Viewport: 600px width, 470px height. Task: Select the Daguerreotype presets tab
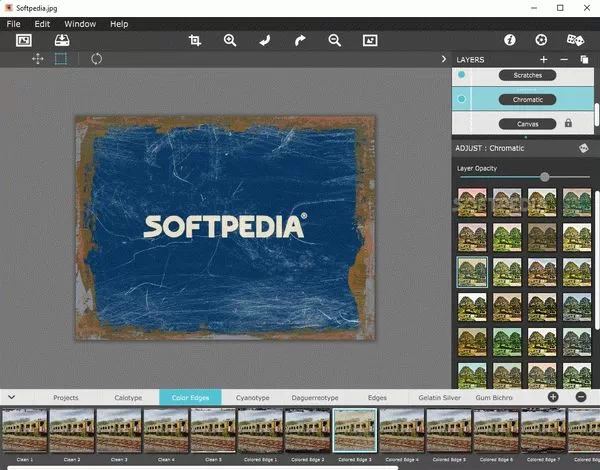tap(314, 397)
